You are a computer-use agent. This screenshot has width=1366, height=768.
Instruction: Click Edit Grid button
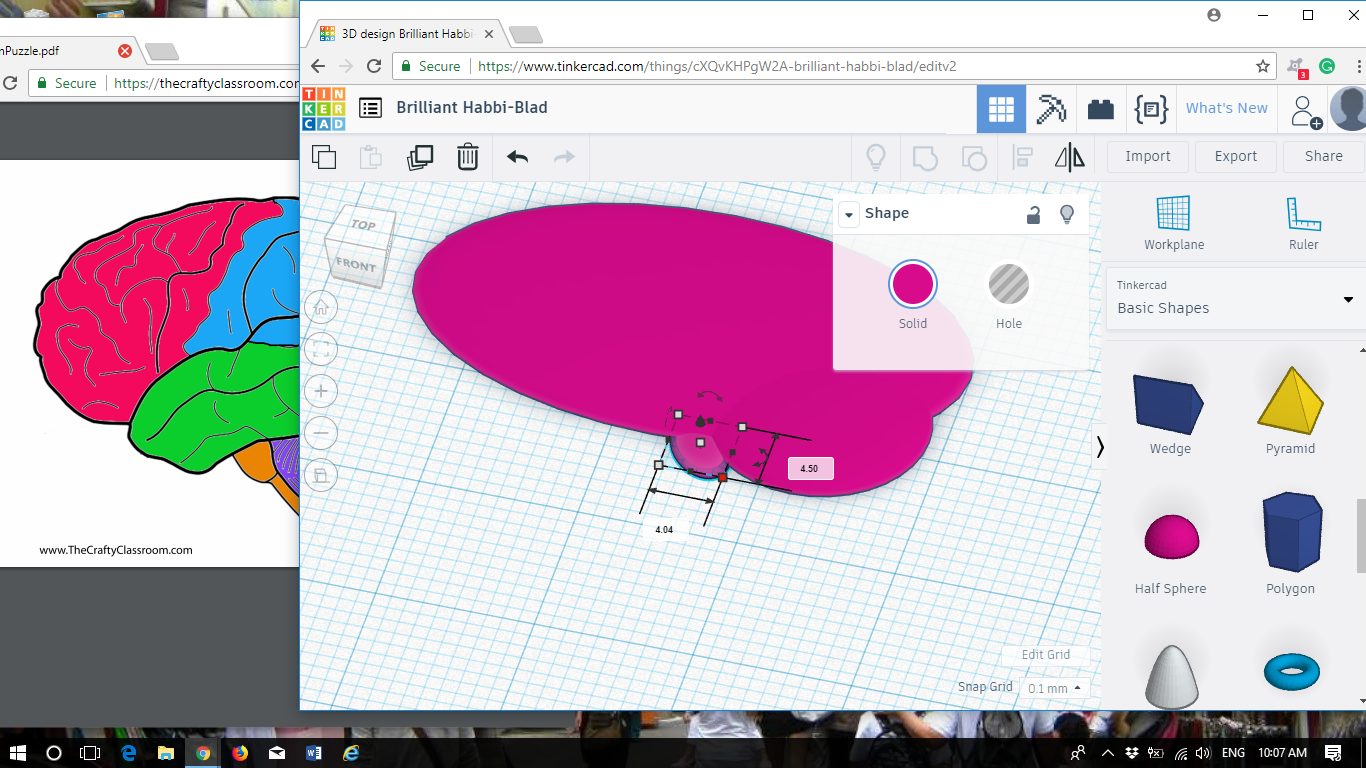(x=1046, y=655)
